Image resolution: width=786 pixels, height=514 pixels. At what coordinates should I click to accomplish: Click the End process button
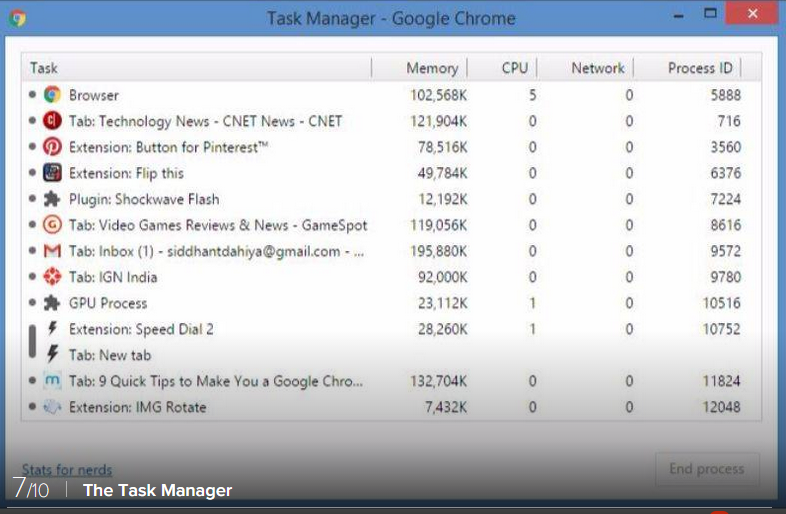pyautogui.click(x=707, y=469)
